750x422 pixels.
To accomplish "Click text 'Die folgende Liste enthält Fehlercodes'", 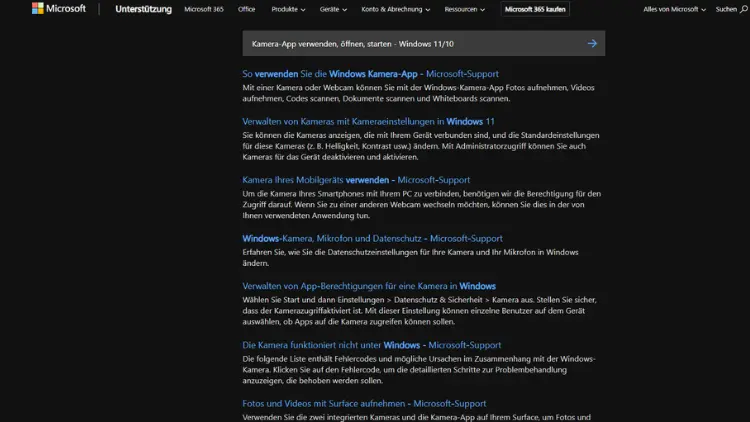I will pyautogui.click(x=310, y=359).
